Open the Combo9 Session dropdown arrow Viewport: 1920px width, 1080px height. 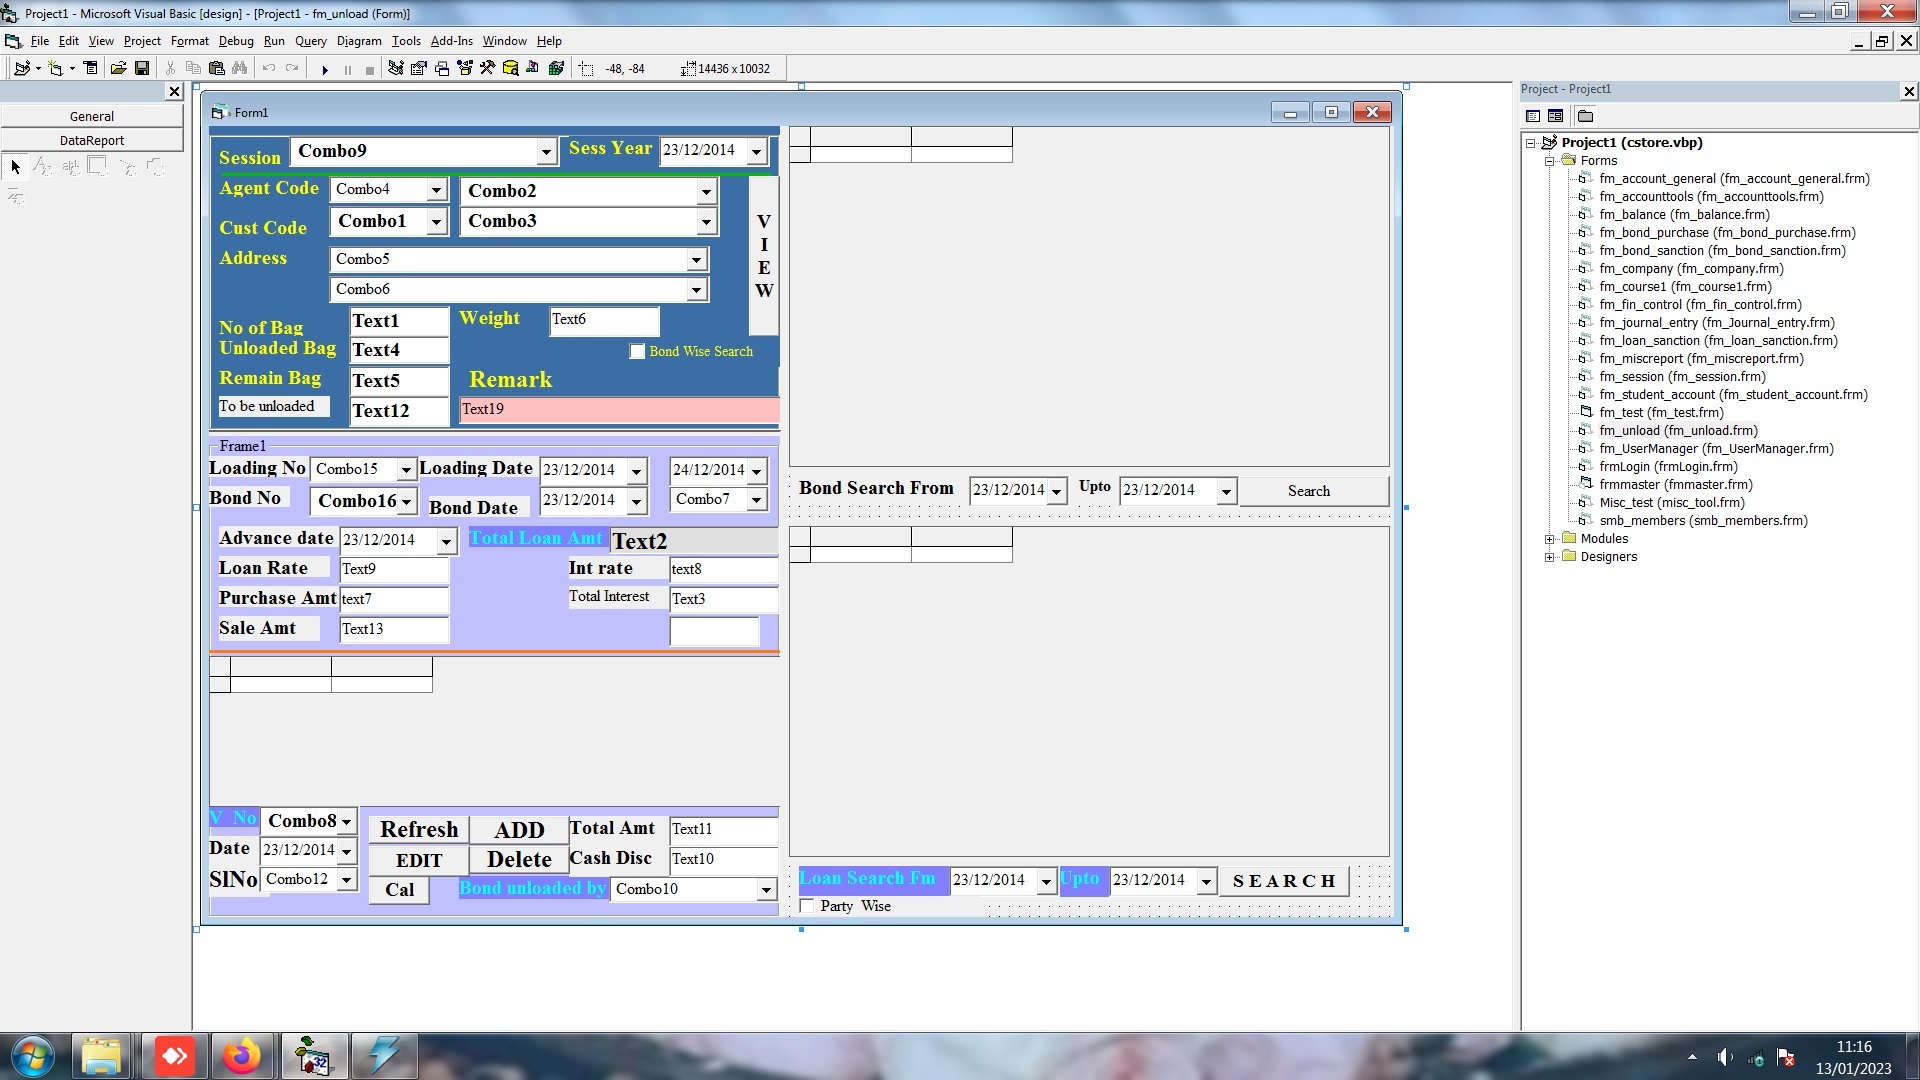546,152
